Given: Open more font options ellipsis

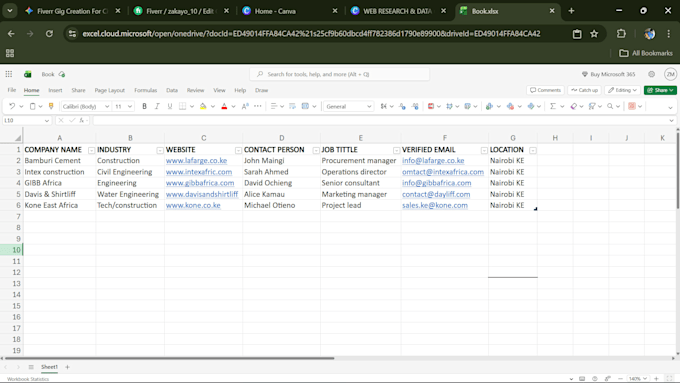Looking at the screenshot, I should 258,106.
